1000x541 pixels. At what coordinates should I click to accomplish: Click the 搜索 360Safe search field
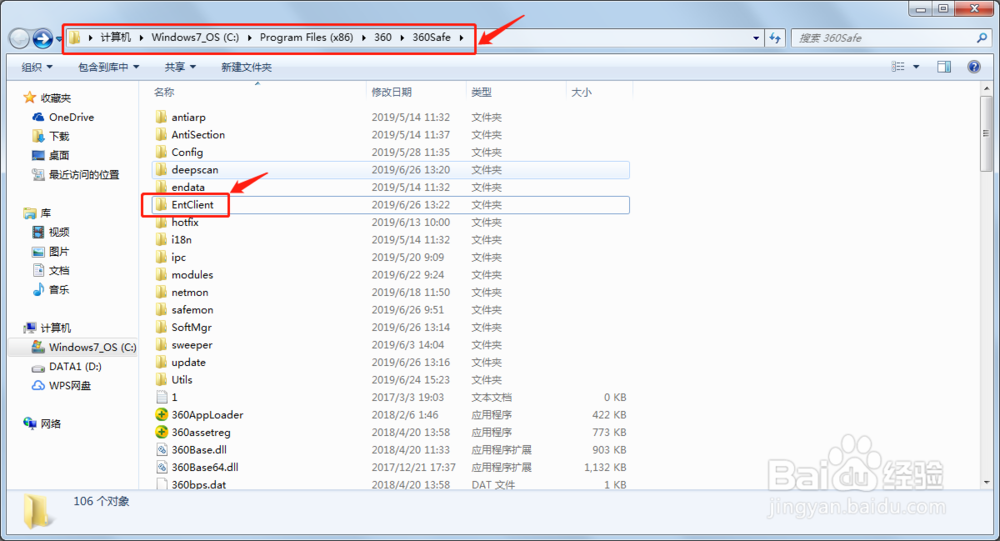[885, 38]
